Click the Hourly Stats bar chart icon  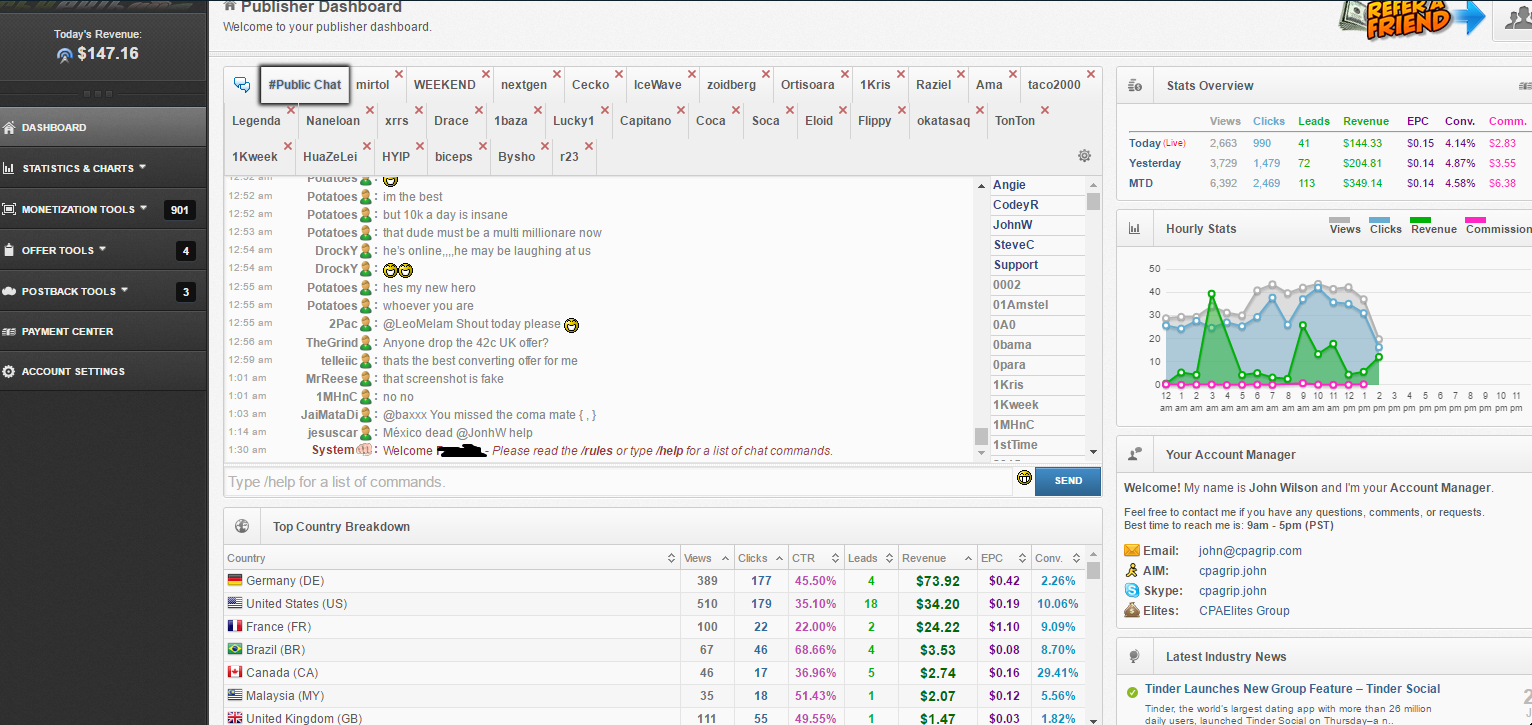(1135, 228)
